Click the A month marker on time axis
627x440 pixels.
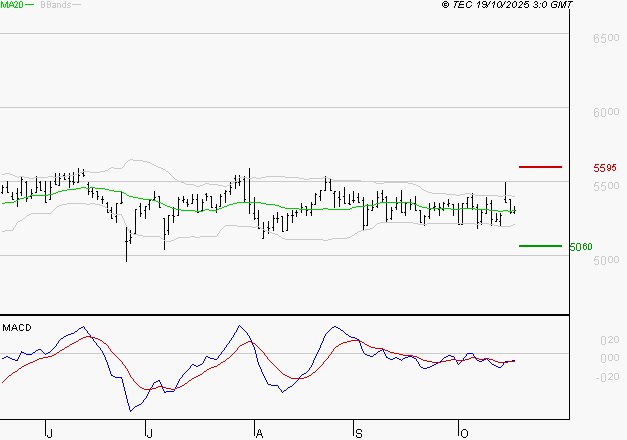pos(259,433)
